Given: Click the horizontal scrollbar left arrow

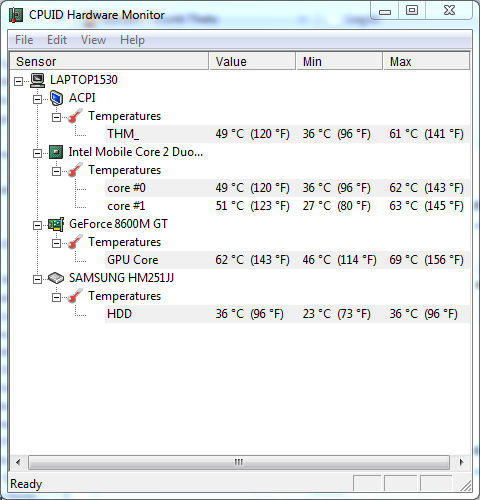Looking at the screenshot, I should coord(18,462).
